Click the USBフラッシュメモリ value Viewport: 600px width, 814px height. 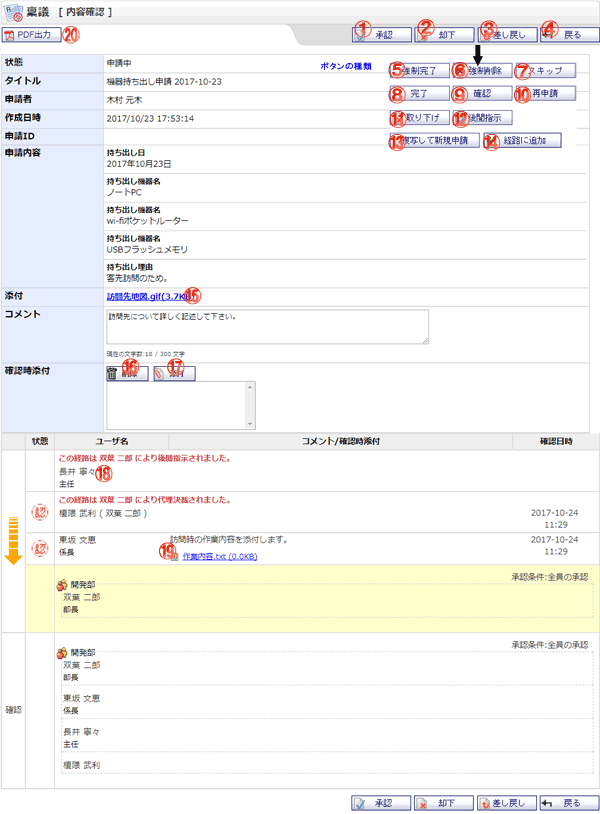[147, 250]
